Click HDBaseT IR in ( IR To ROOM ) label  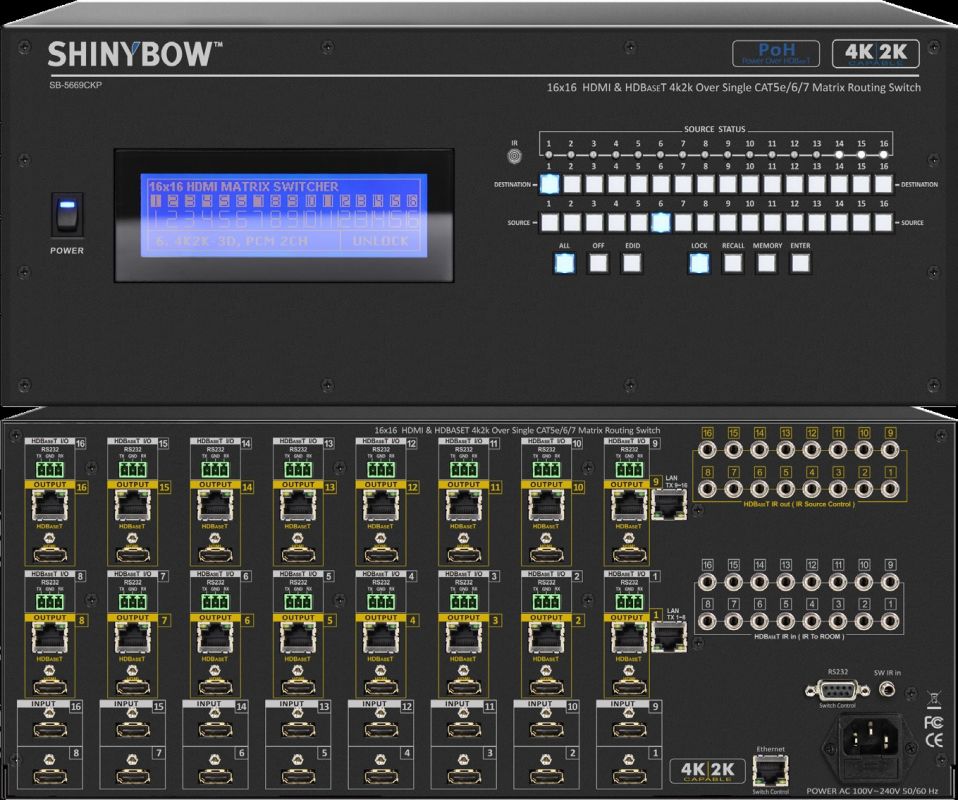click(799, 636)
